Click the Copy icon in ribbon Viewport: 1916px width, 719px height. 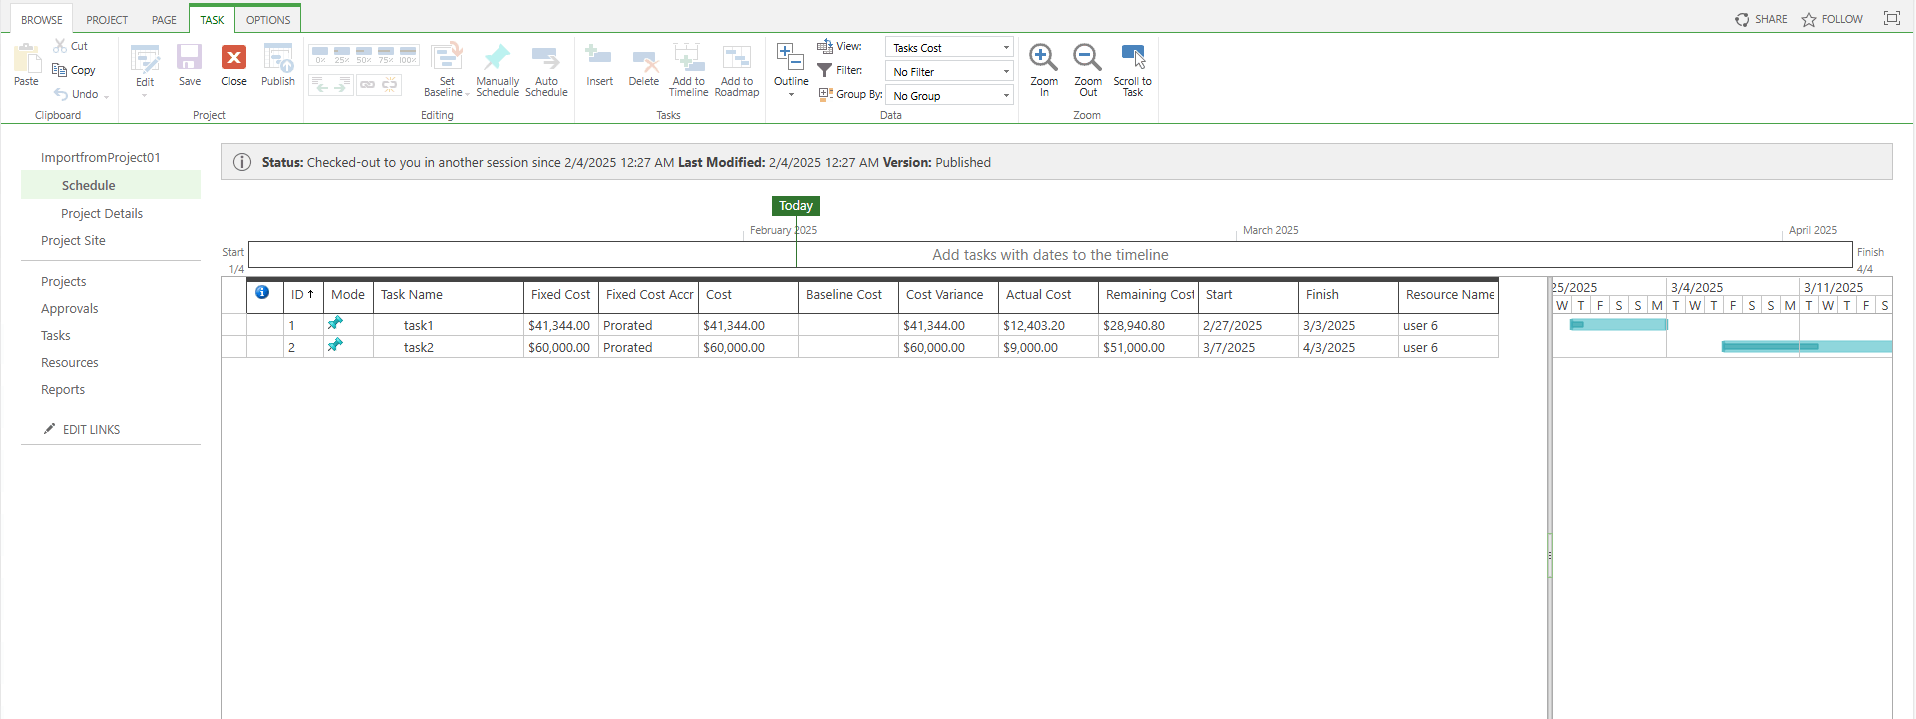click(60, 70)
